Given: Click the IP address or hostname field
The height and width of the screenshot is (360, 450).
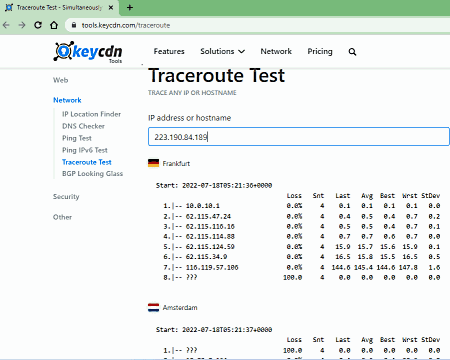Looking at the screenshot, I should click(x=299, y=137).
